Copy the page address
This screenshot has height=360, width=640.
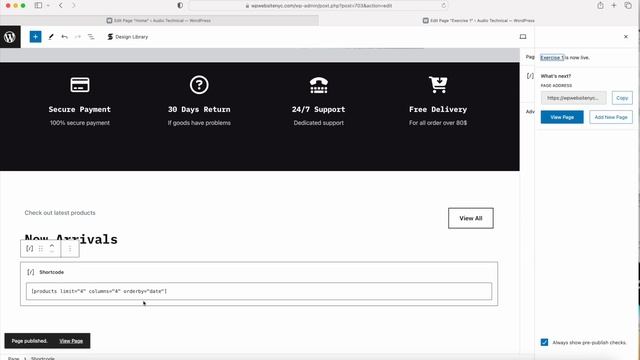coord(622,98)
